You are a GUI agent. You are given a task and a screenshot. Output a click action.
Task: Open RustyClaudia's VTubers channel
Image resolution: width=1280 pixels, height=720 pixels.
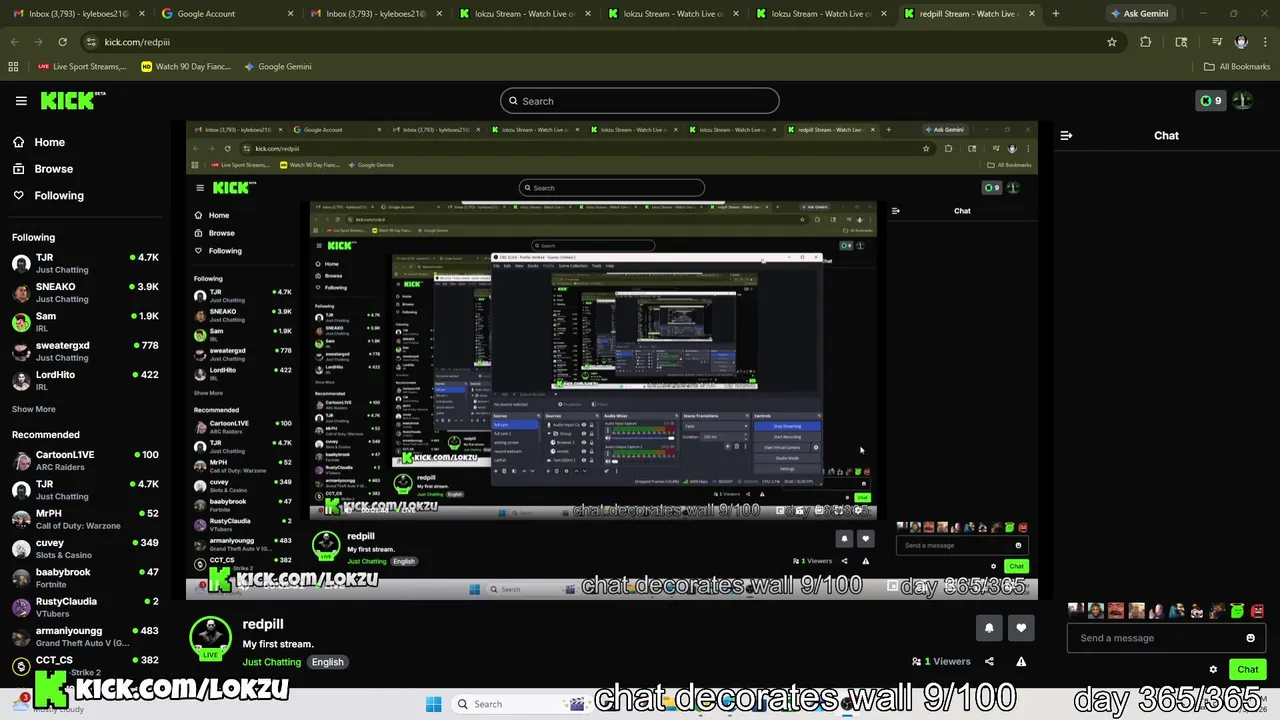pyautogui.click(x=85, y=607)
